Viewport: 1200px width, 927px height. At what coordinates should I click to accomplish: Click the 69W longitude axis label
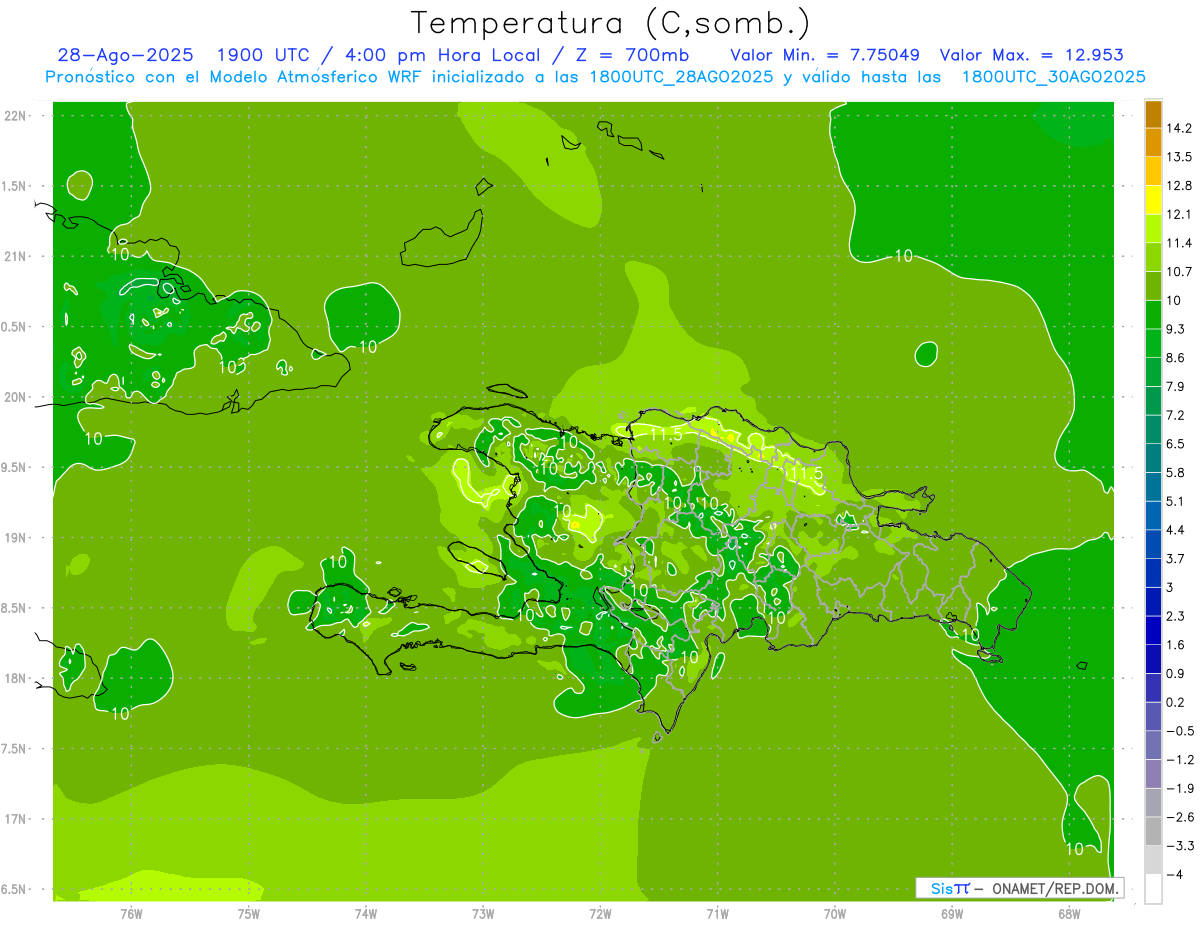[x=952, y=913]
